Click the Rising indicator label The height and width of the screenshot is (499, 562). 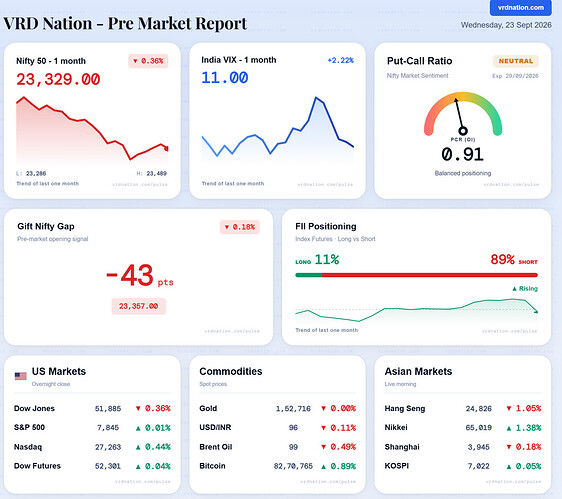525,289
